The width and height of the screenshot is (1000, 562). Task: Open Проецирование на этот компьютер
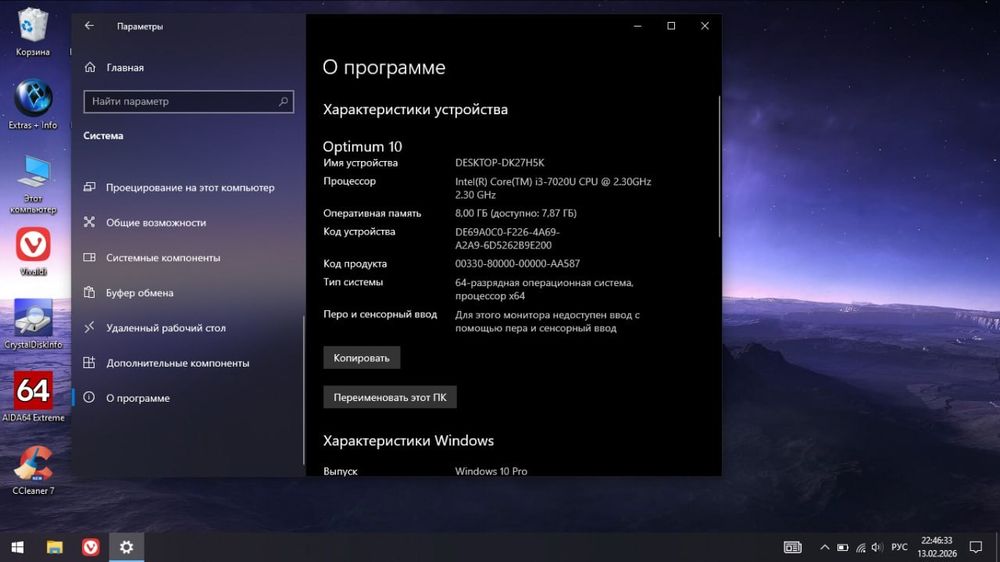pos(189,188)
